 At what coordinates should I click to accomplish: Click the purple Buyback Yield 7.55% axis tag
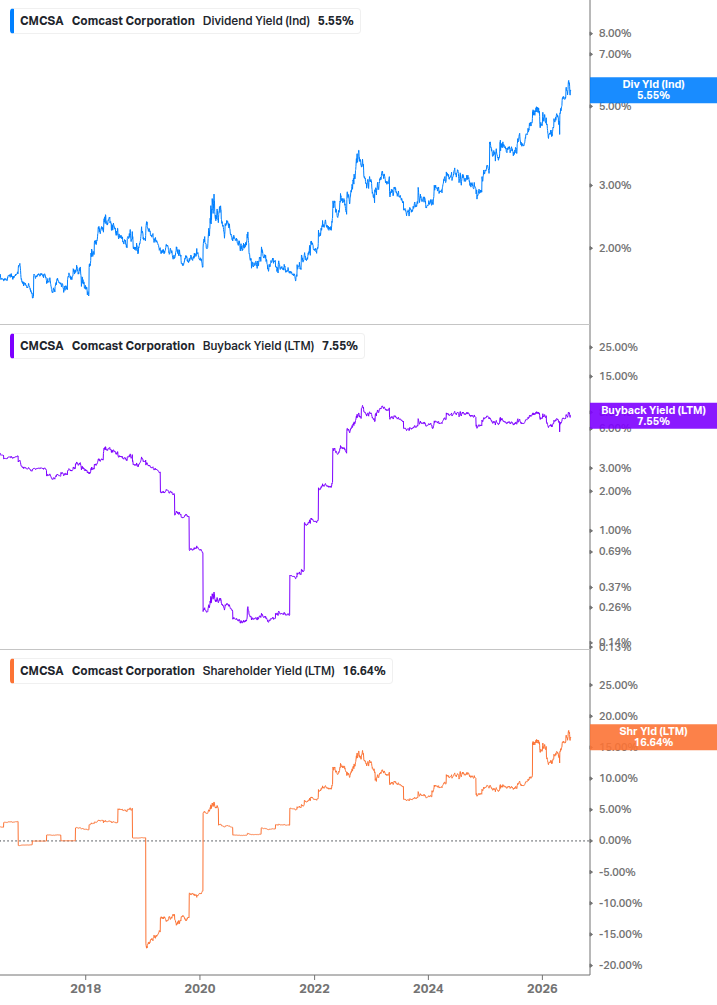coord(653,415)
